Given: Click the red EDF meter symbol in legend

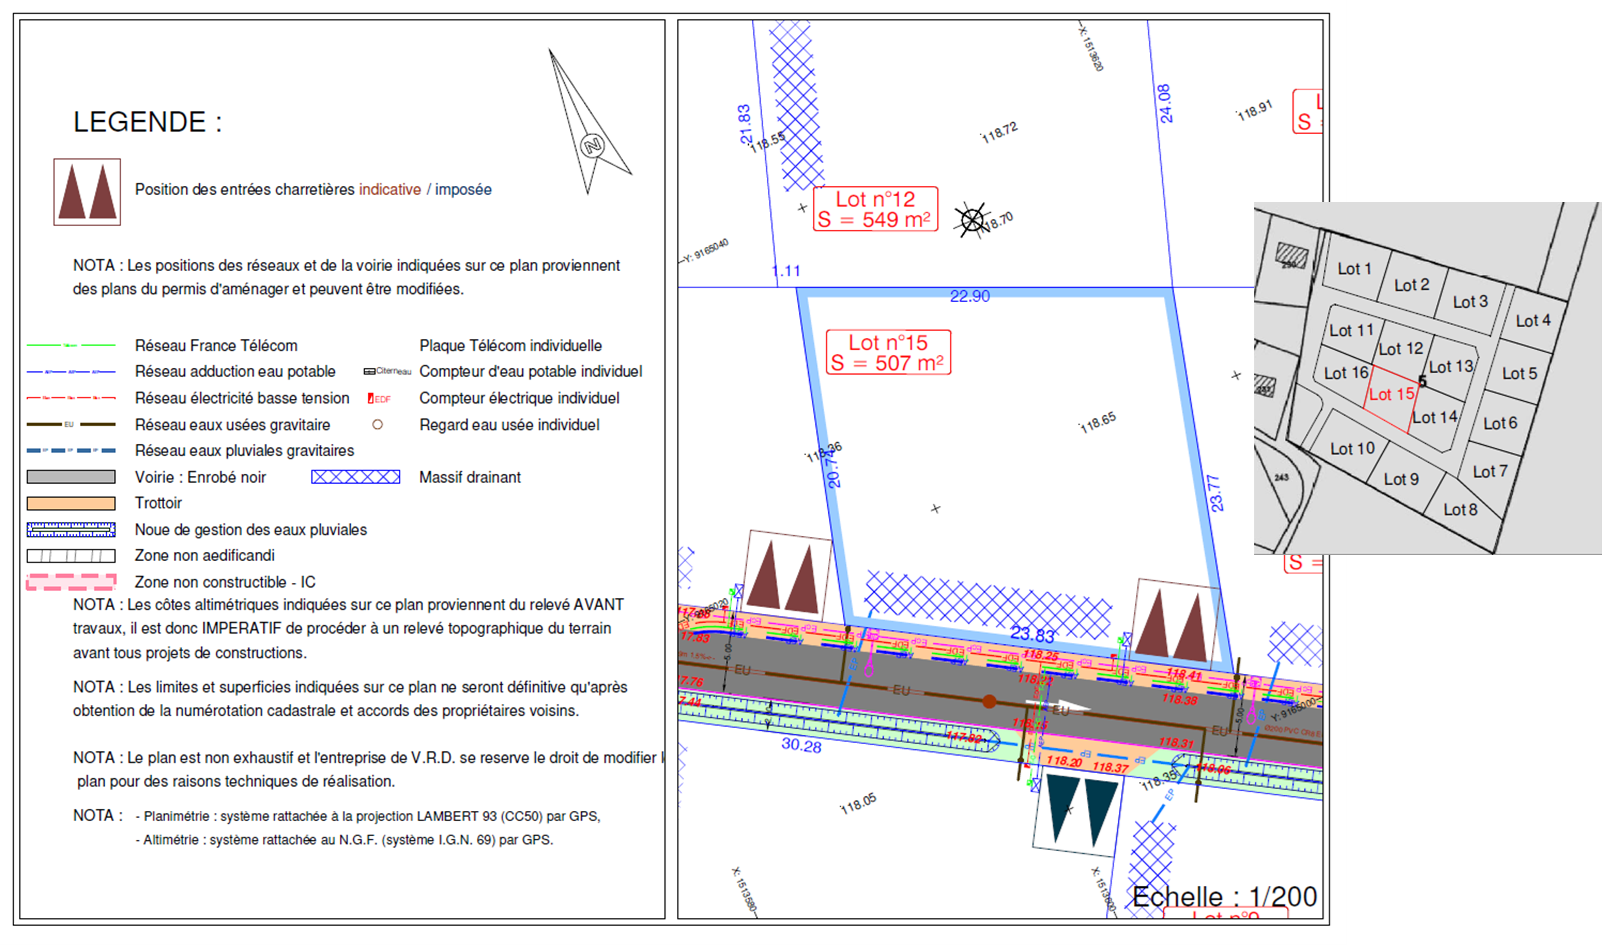Looking at the screenshot, I should pyautogui.click(x=379, y=398).
